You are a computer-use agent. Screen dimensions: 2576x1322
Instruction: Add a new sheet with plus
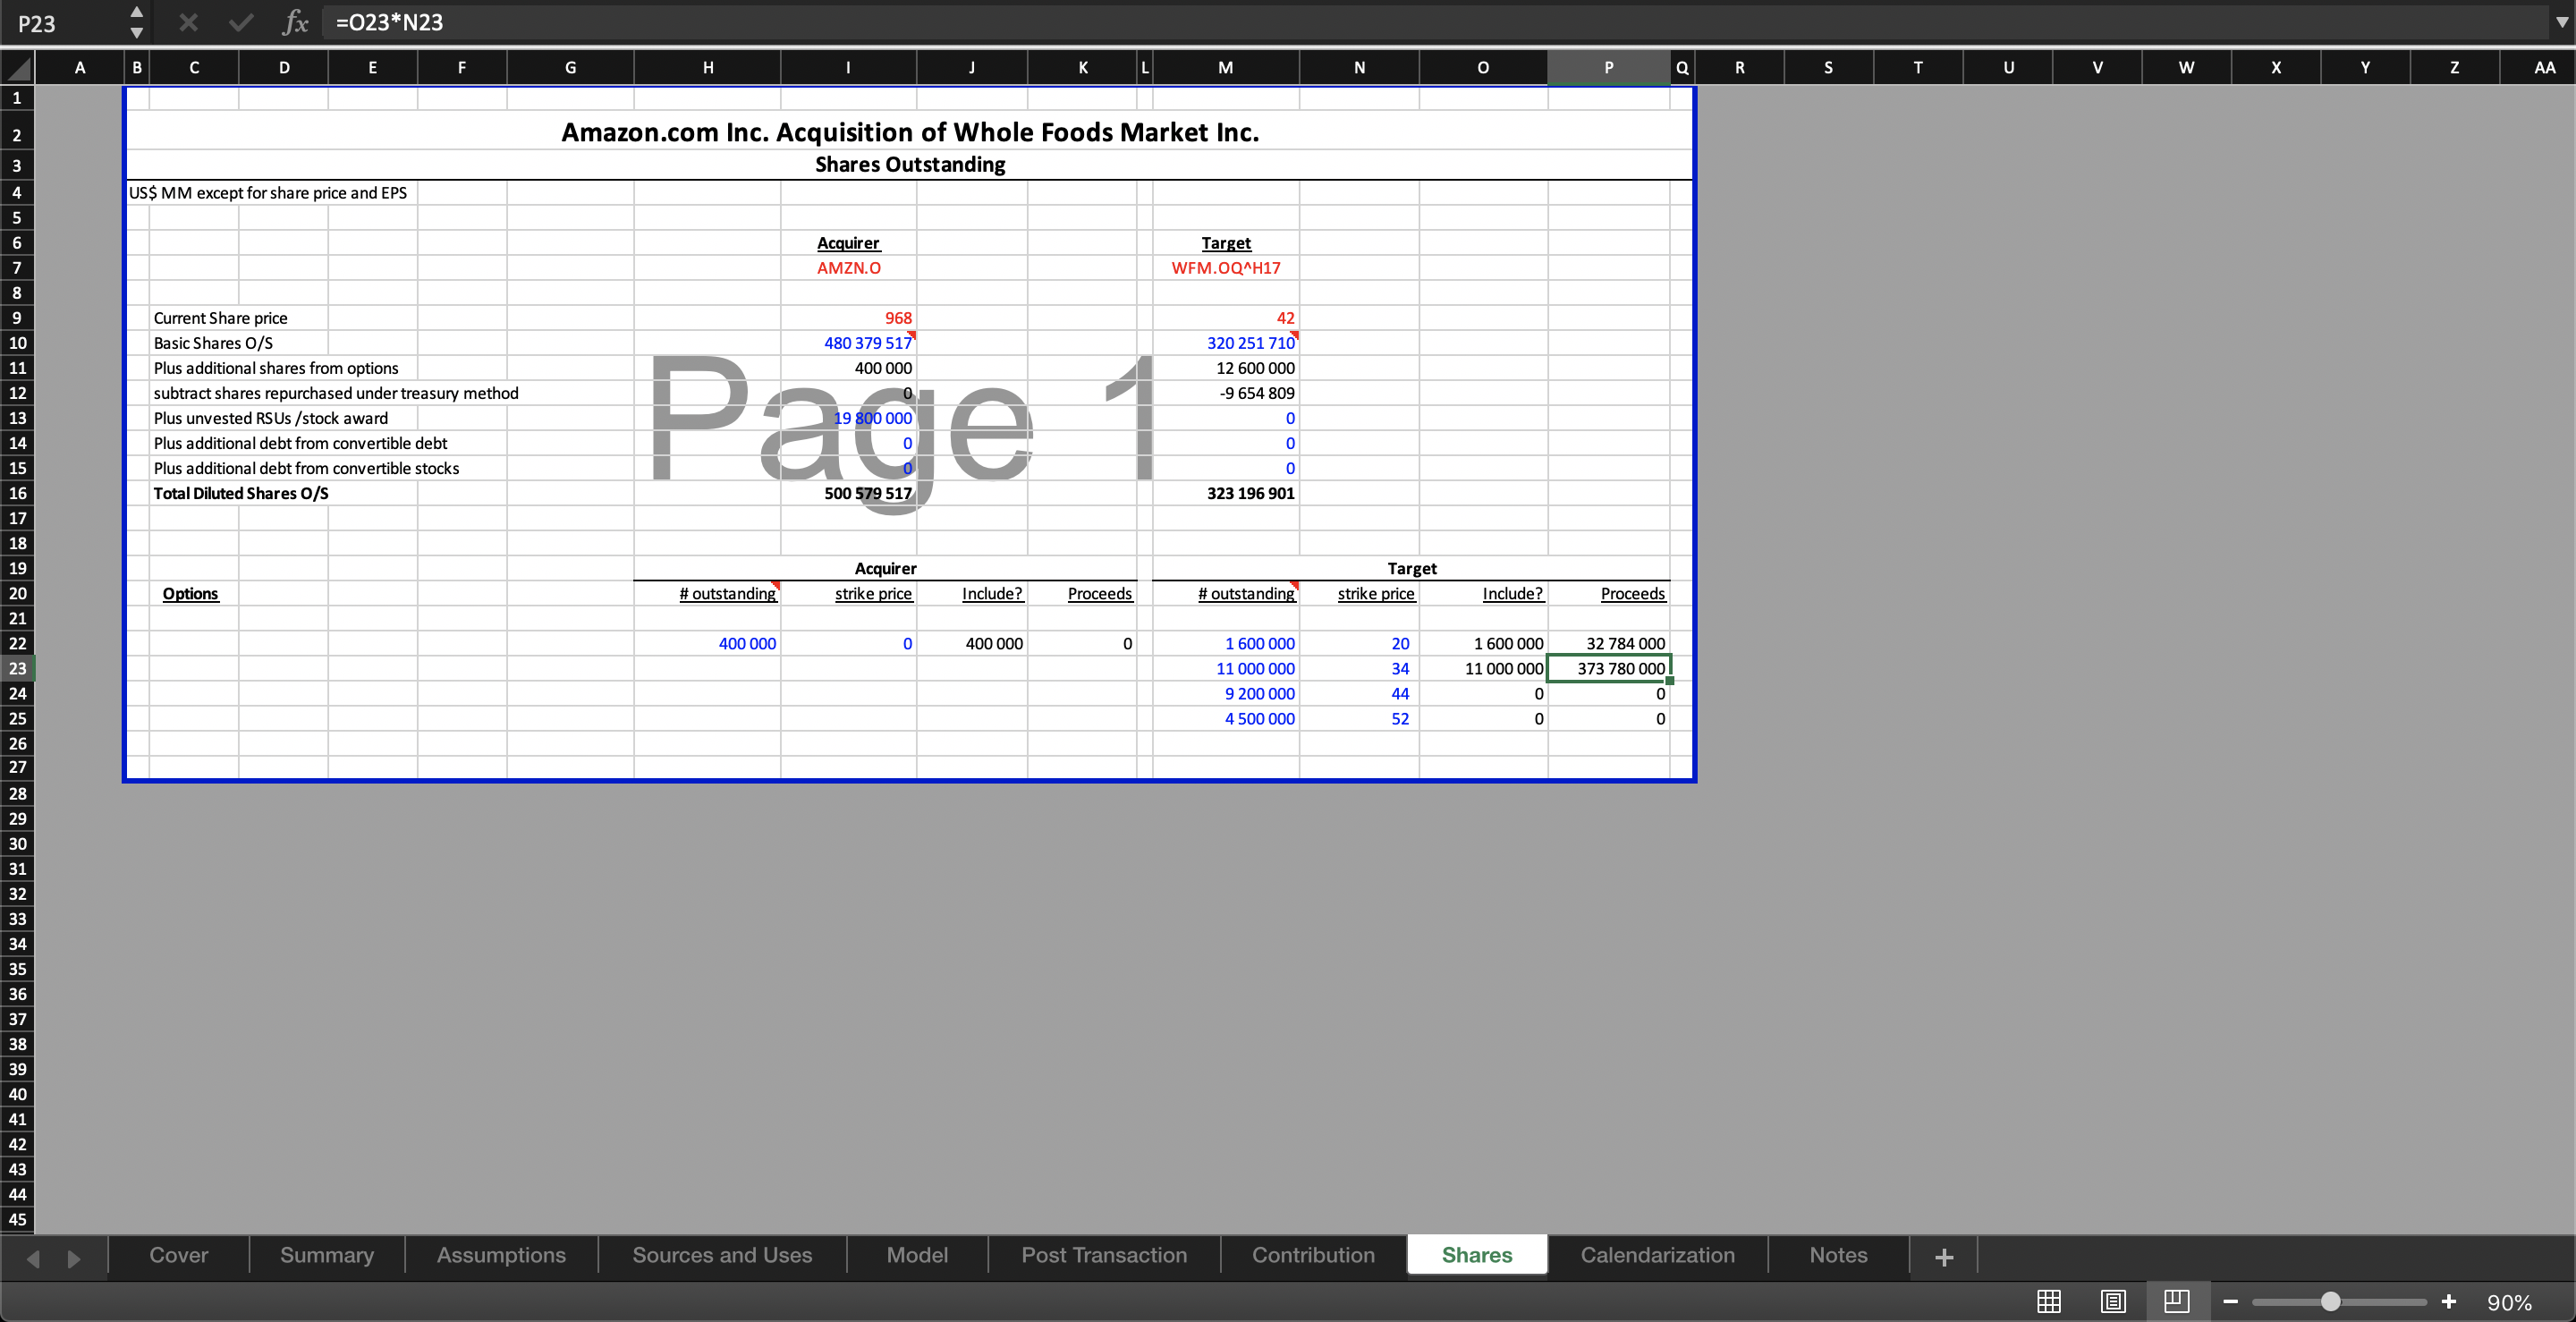pos(1944,1257)
